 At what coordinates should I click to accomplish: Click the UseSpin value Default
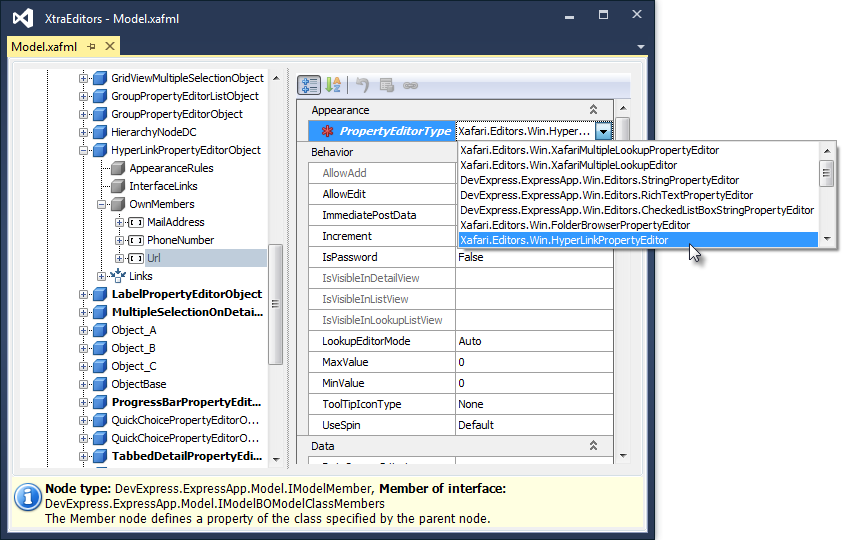click(534, 425)
